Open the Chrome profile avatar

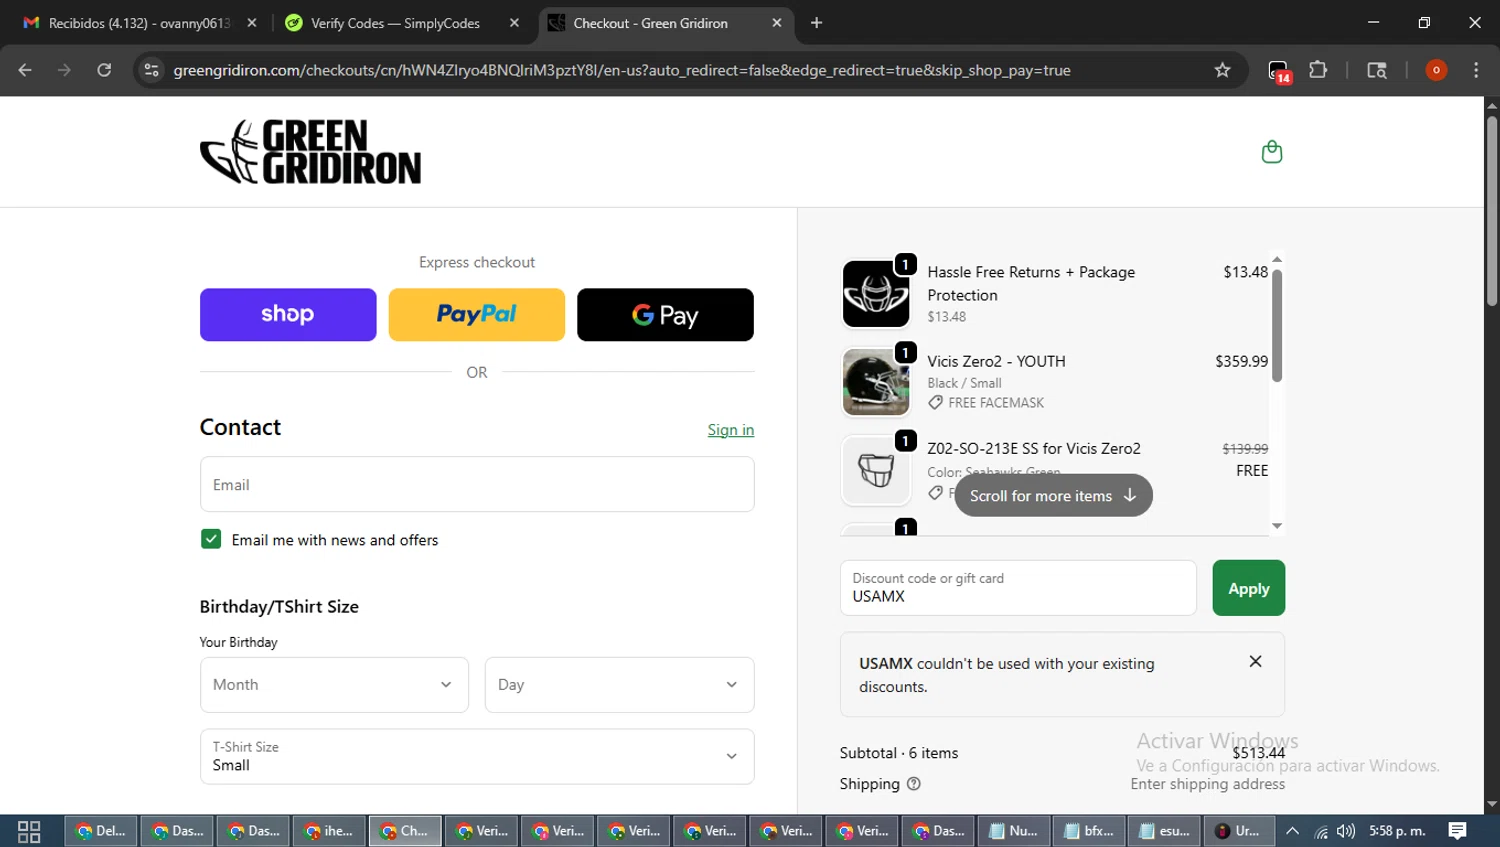(x=1436, y=70)
